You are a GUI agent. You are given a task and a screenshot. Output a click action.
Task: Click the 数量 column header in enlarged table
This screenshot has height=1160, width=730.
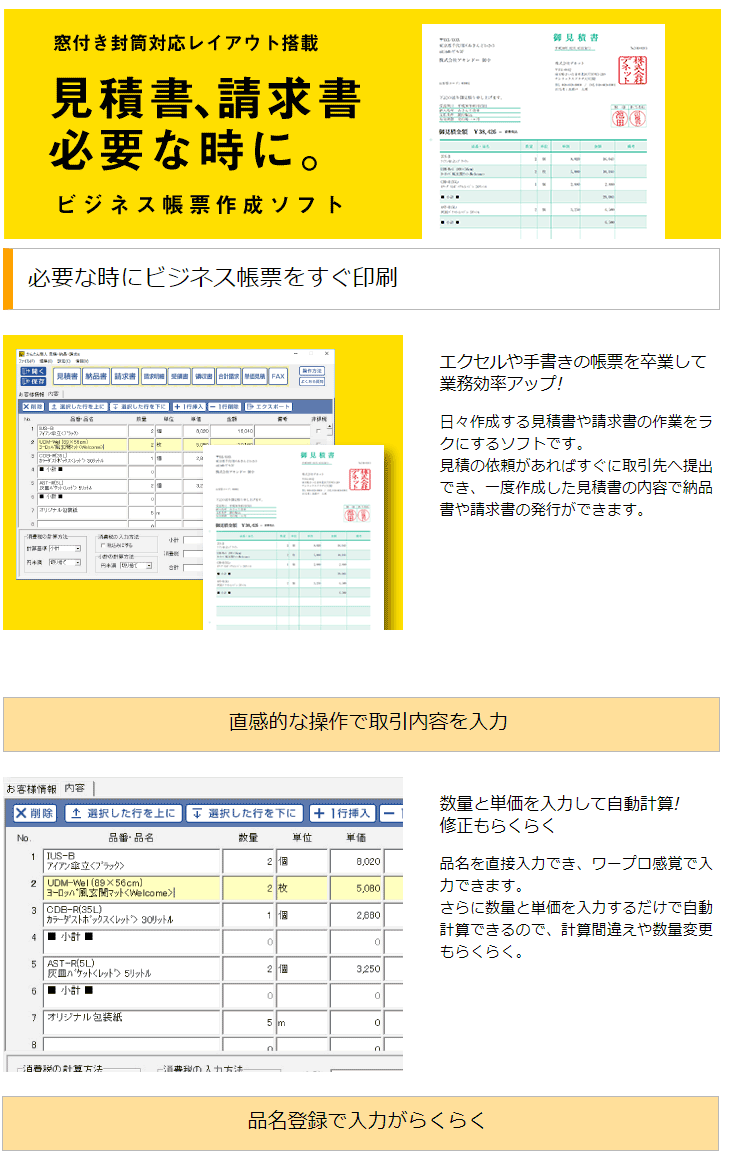[248, 837]
